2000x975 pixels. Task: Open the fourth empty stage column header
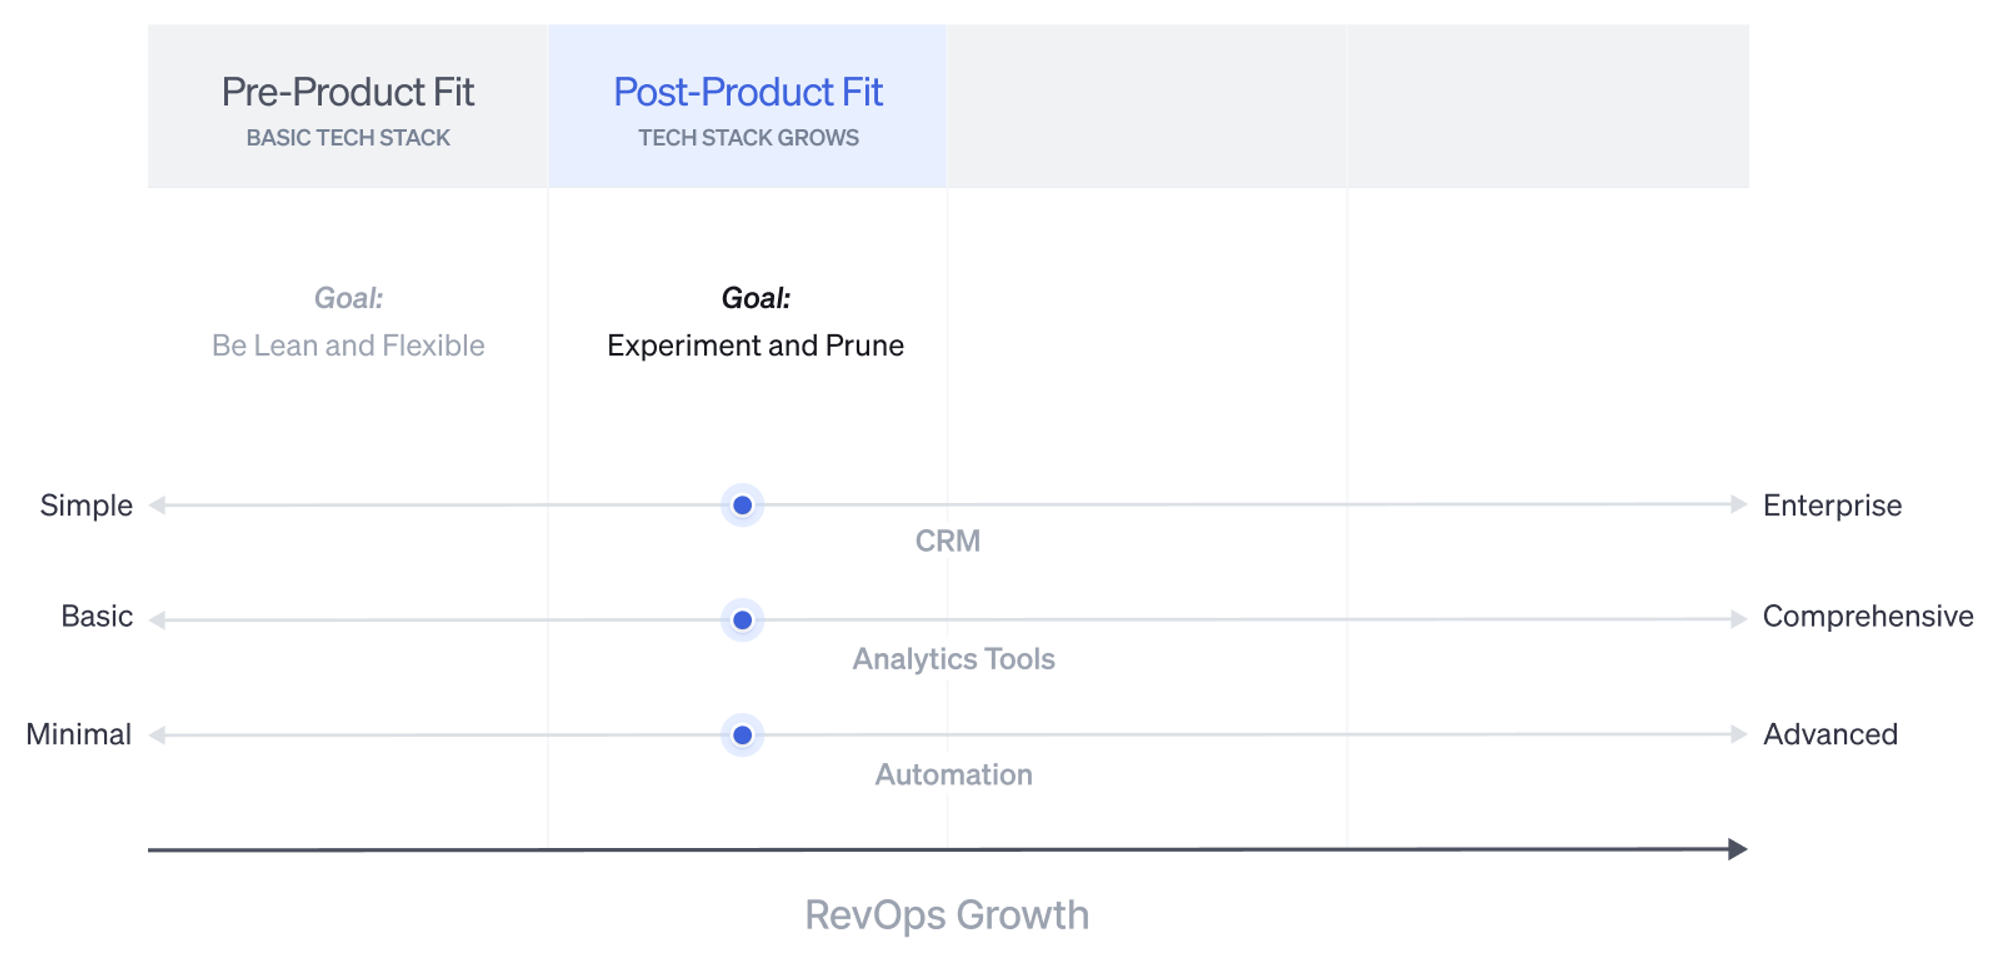pyautogui.click(x=1548, y=106)
